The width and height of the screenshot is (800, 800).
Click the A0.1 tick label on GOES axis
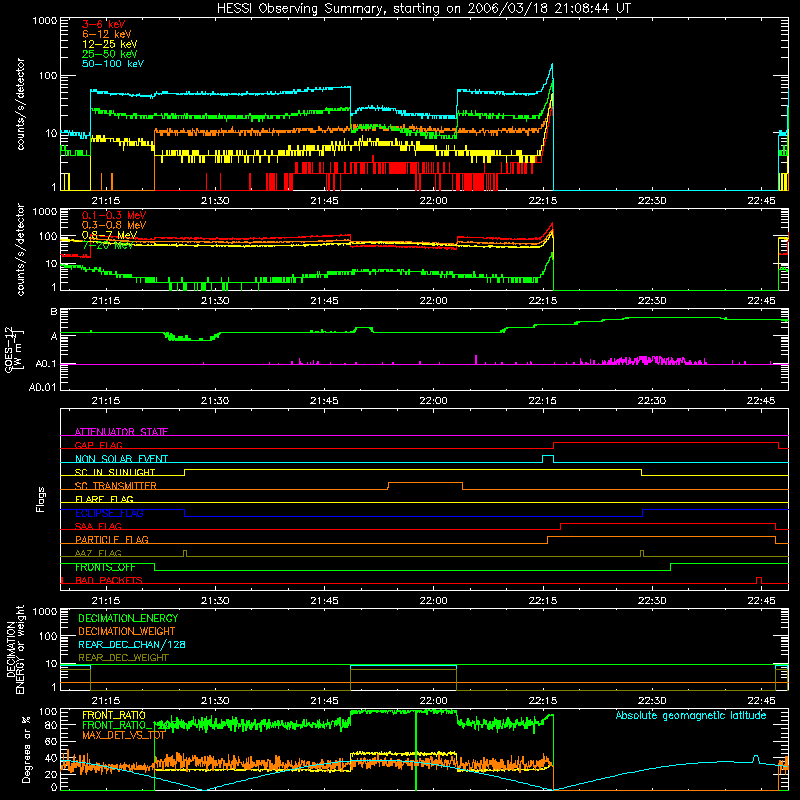click(46, 364)
